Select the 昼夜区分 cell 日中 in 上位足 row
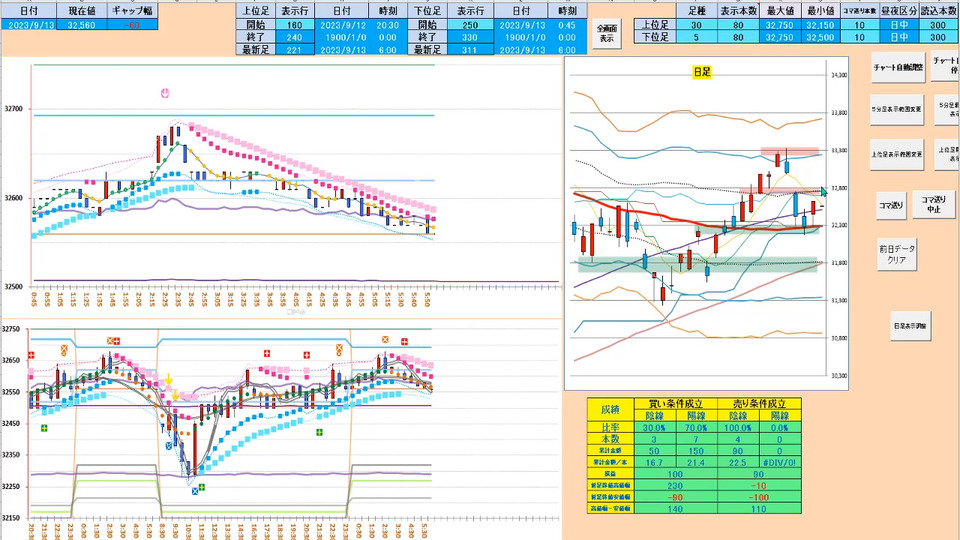960x540 pixels. (899, 25)
